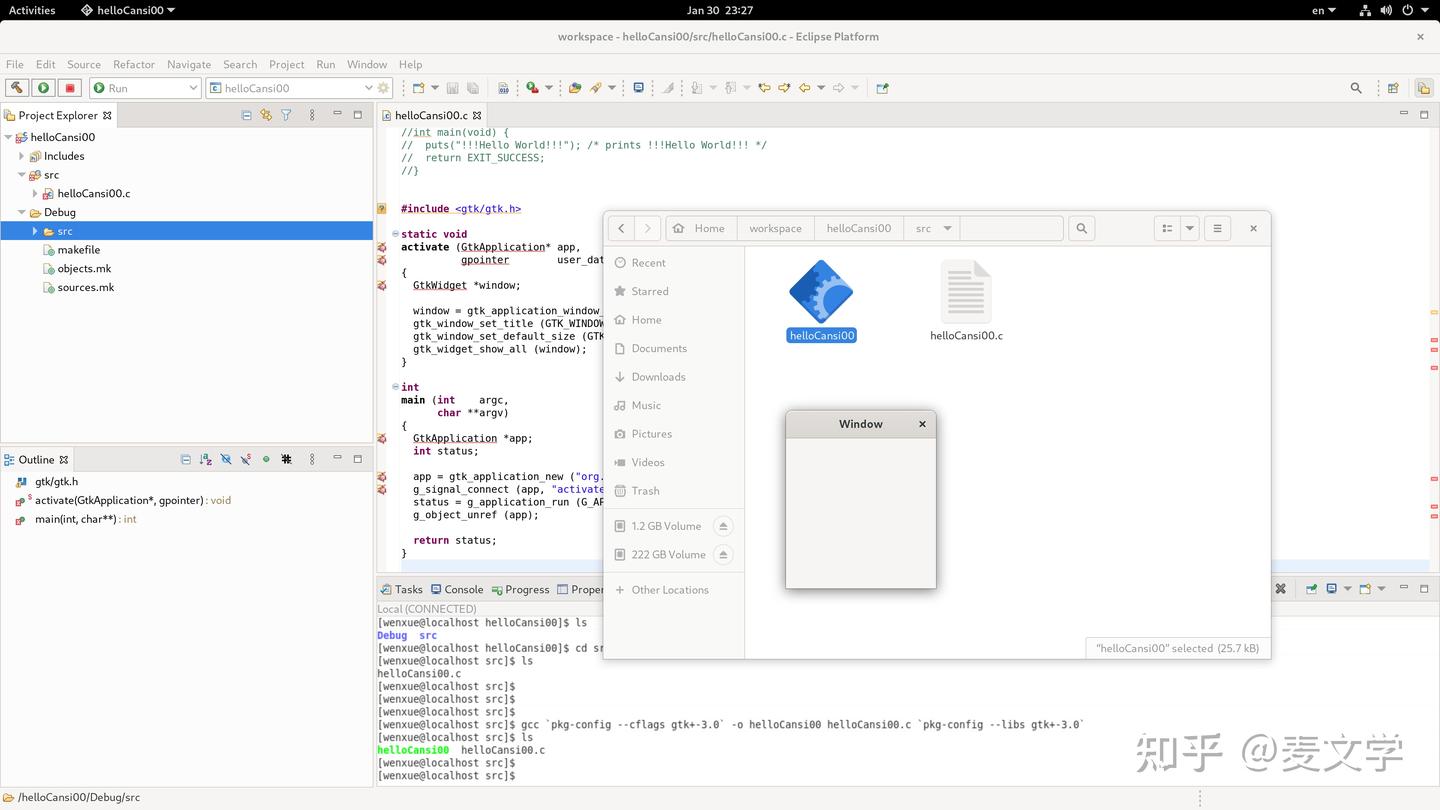Screen dimensions: 1440x810
Task: Click the Build hammer icon in the toolbar
Action: coord(17,88)
